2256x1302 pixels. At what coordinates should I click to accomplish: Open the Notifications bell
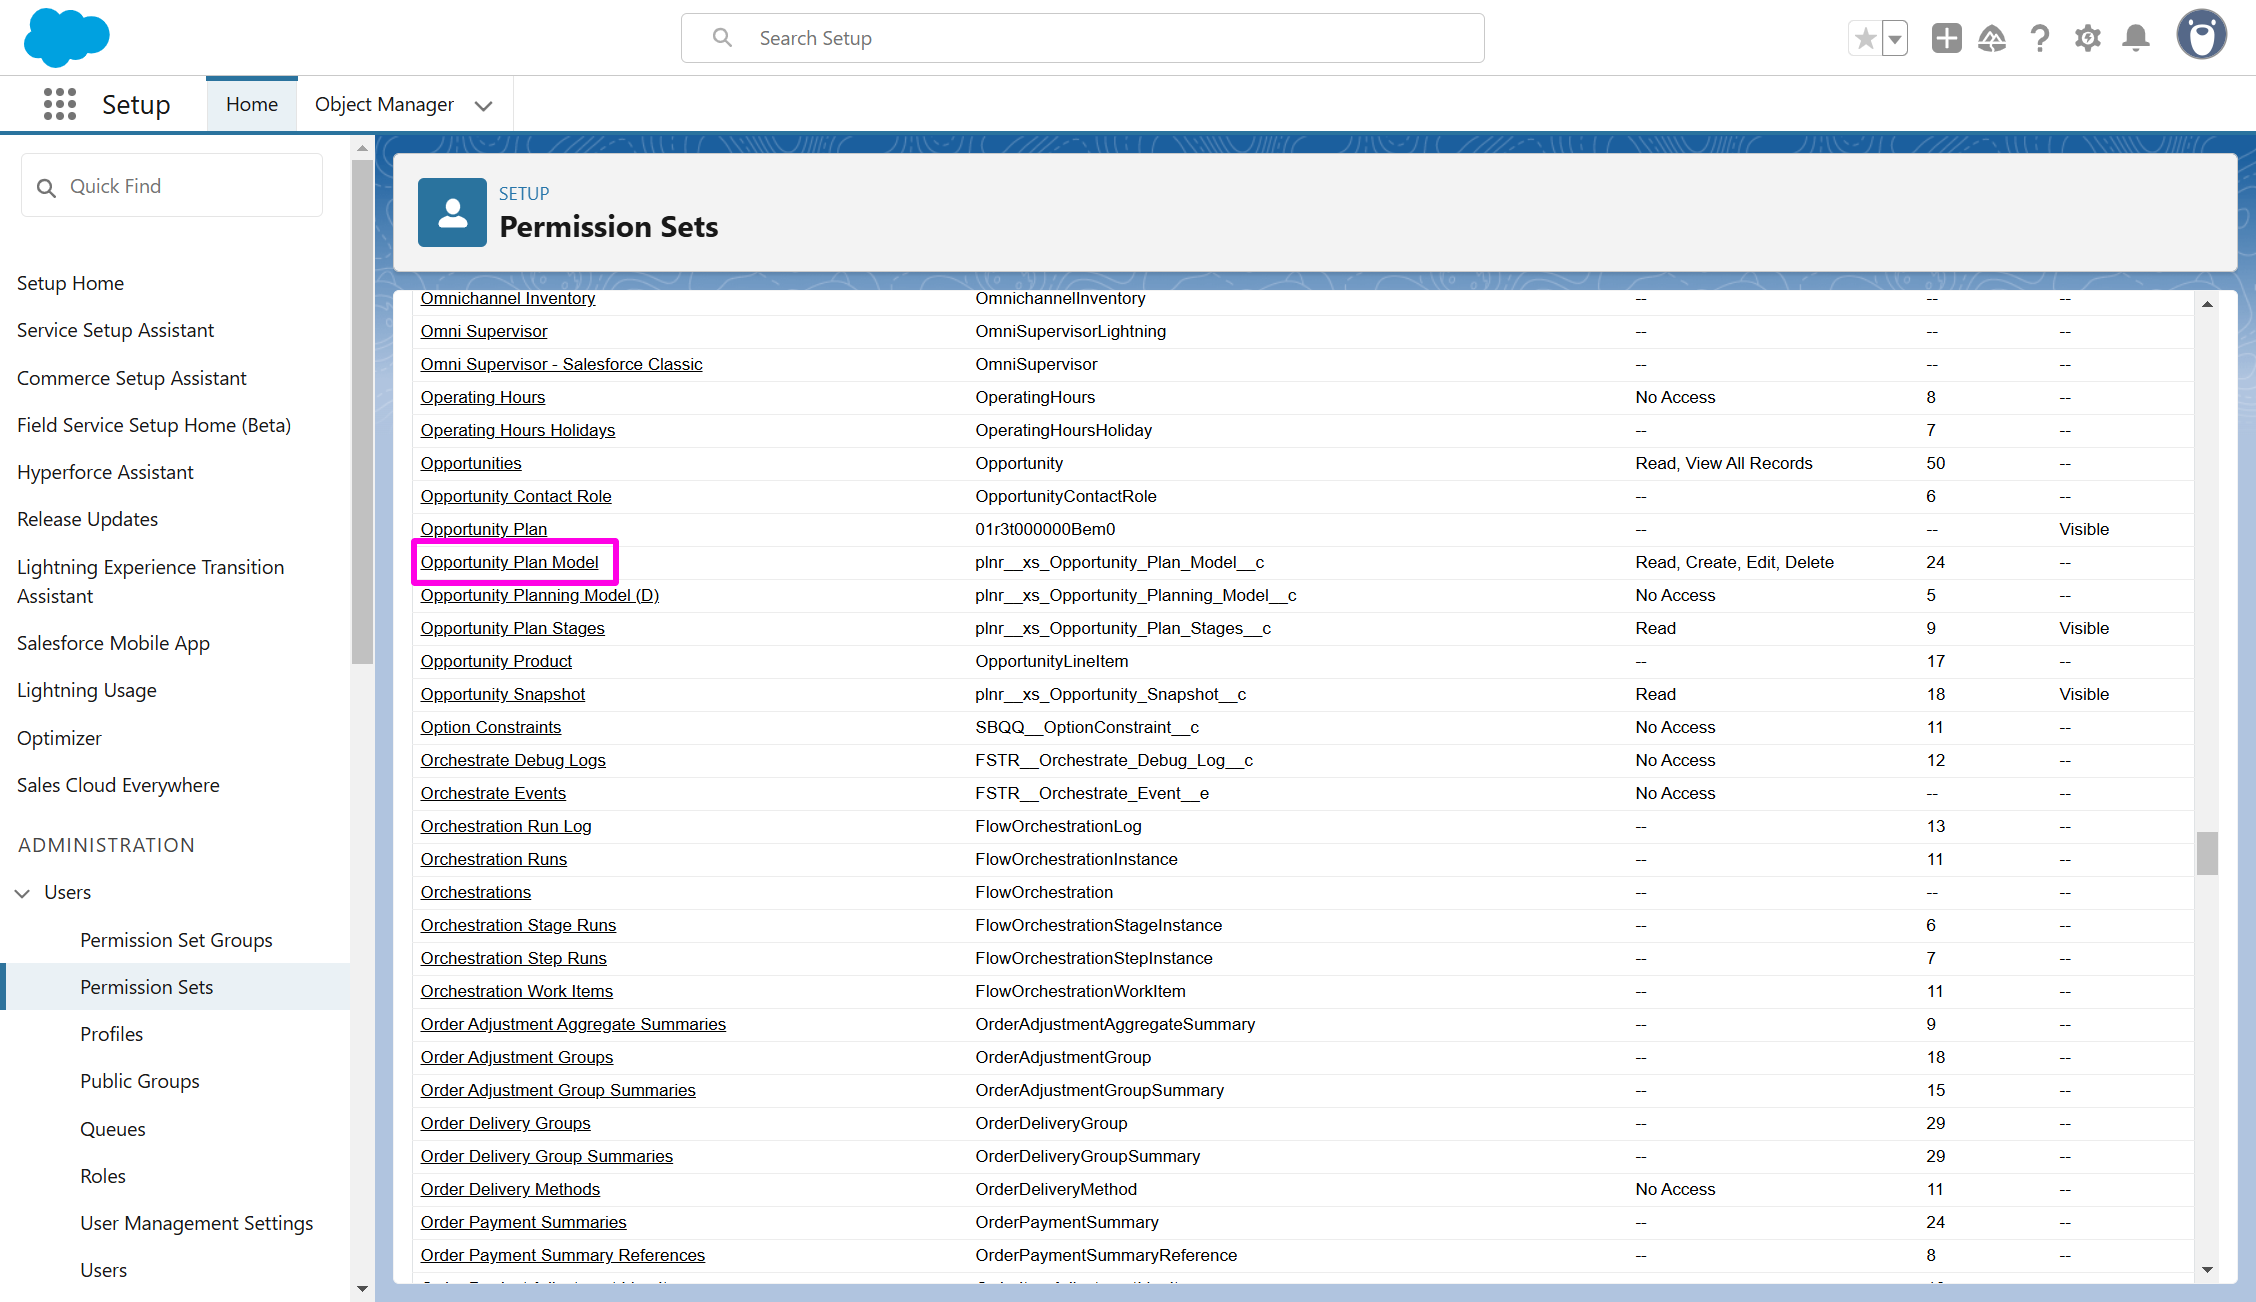click(x=2136, y=38)
